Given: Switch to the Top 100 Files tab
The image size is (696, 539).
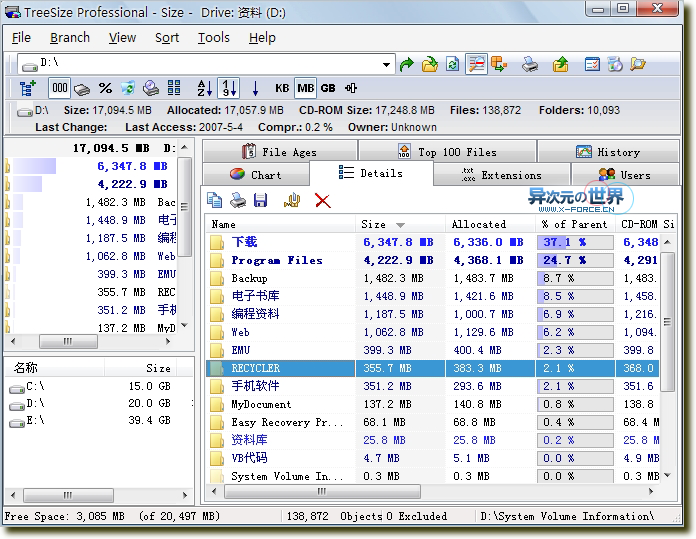Looking at the screenshot, I should coord(447,152).
